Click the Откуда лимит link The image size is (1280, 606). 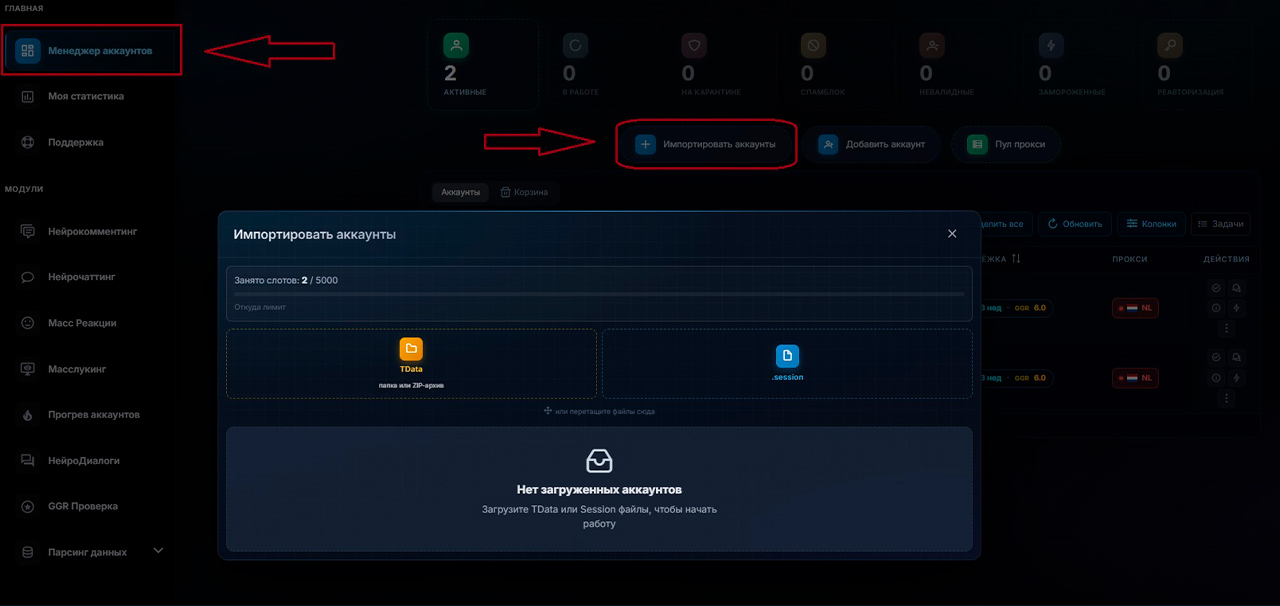point(260,307)
